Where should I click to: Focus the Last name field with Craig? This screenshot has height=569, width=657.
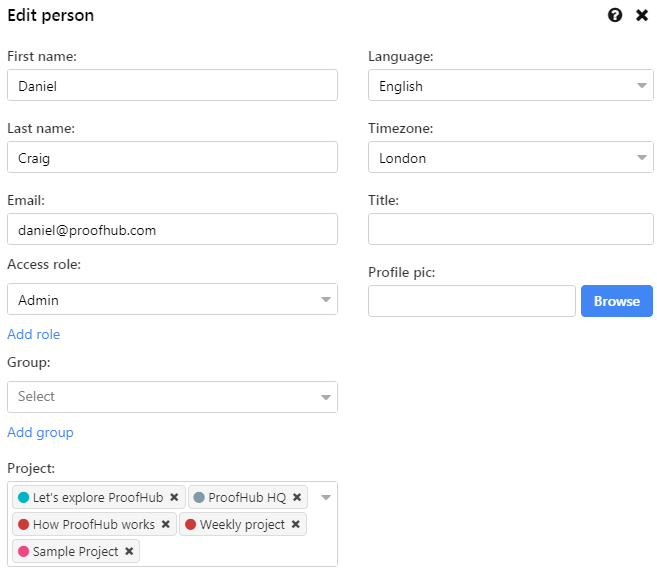coord(172,157)
